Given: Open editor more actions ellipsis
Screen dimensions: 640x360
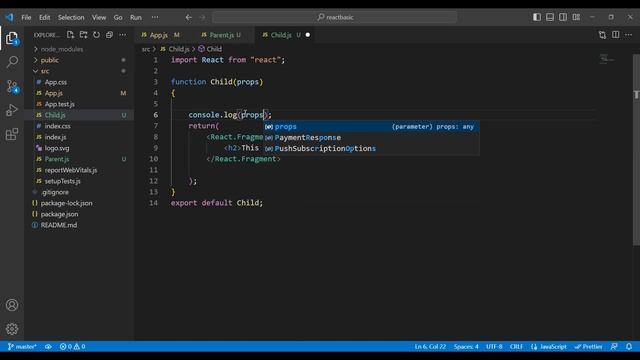Looking at the screenshot, I should (629, 35).
